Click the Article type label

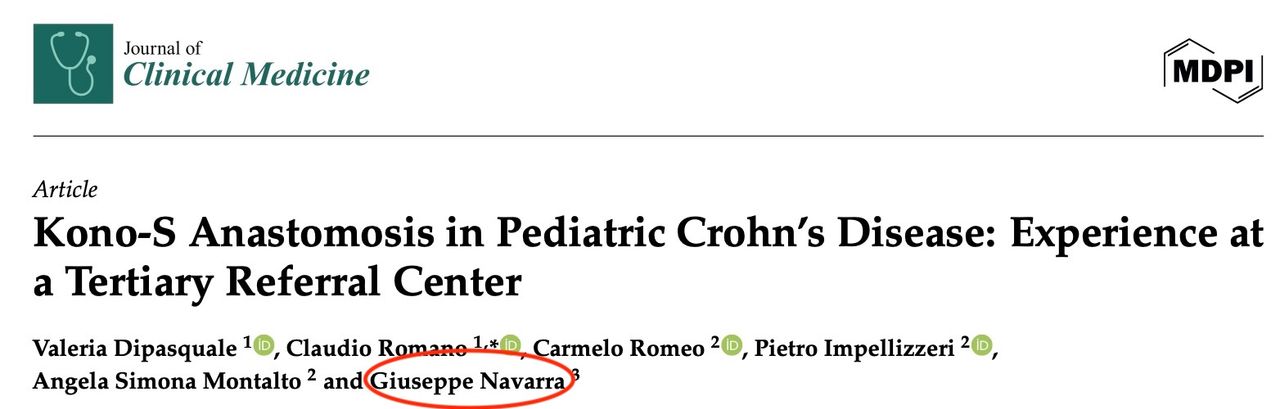65,190
